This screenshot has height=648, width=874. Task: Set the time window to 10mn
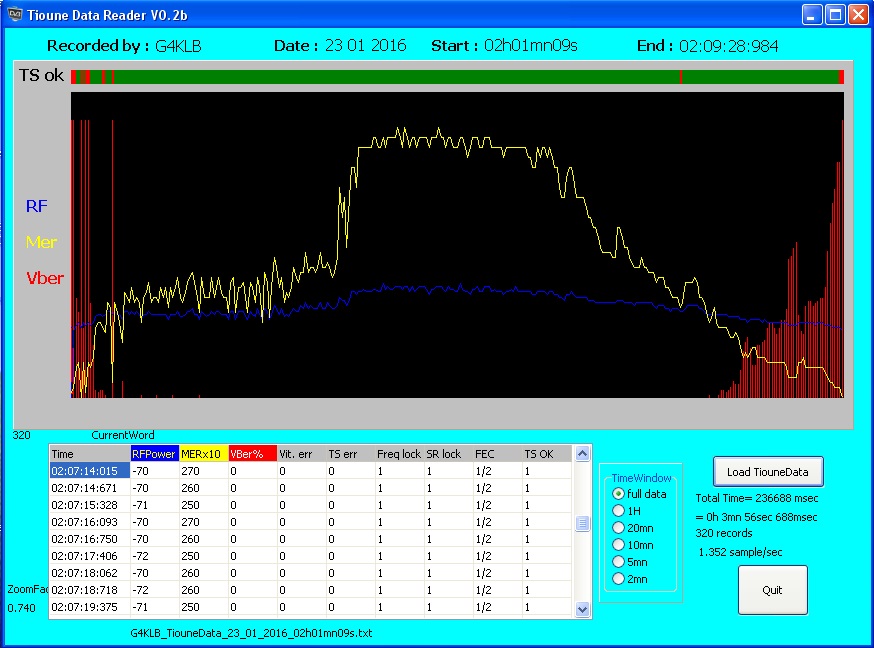[618, 545]
